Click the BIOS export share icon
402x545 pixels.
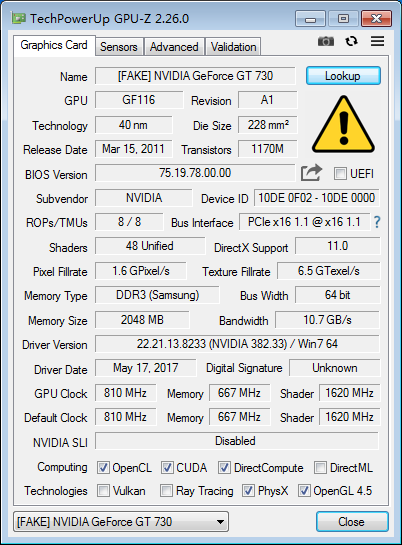click(311, 173)
